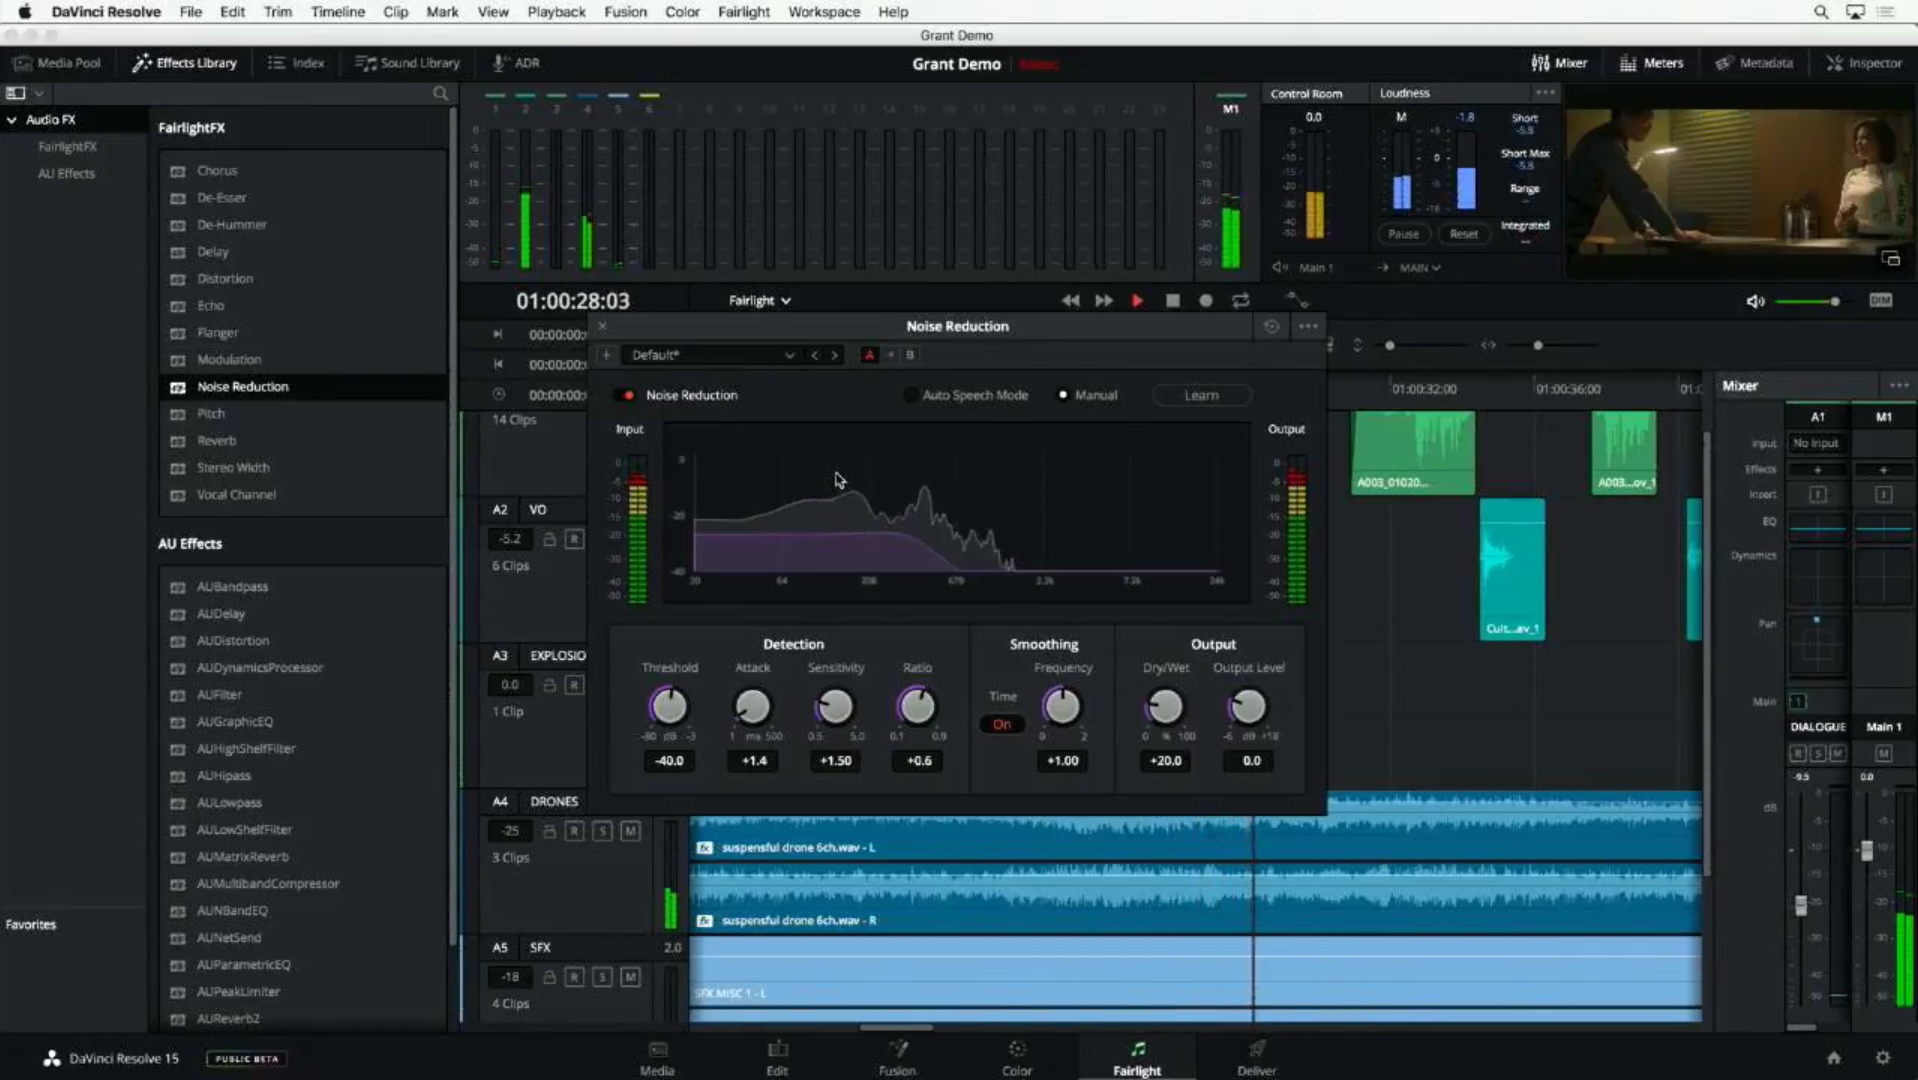Go to project home icon
The height and width of the screenshot is (1080, 1918).
click(x=1834, y=1058)
